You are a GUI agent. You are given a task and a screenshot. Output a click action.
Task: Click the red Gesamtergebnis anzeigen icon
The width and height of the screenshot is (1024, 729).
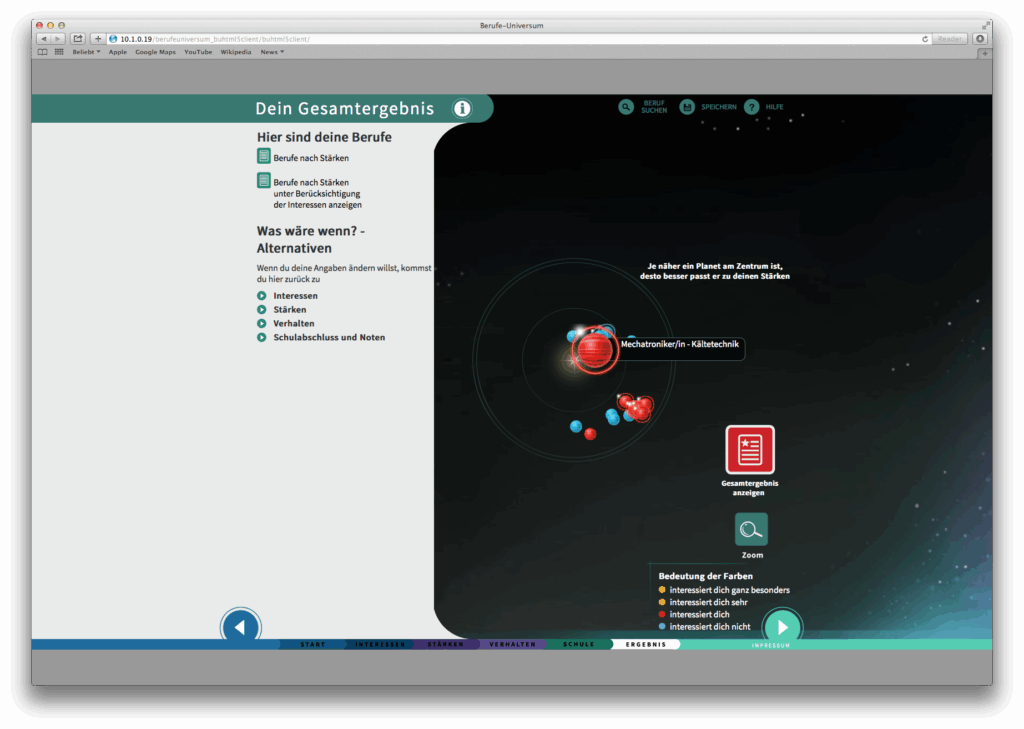pos(750,449)
